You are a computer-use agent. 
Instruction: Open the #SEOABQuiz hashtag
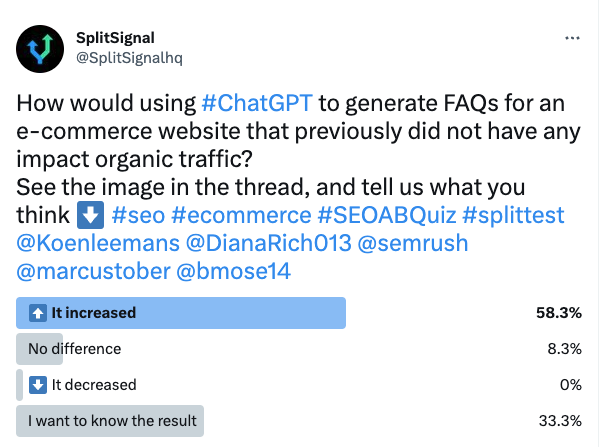pyautogui.click(x=387, y=215)
